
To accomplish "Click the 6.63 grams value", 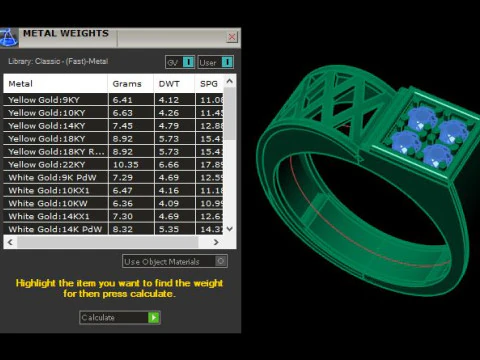I will point(122,113).
